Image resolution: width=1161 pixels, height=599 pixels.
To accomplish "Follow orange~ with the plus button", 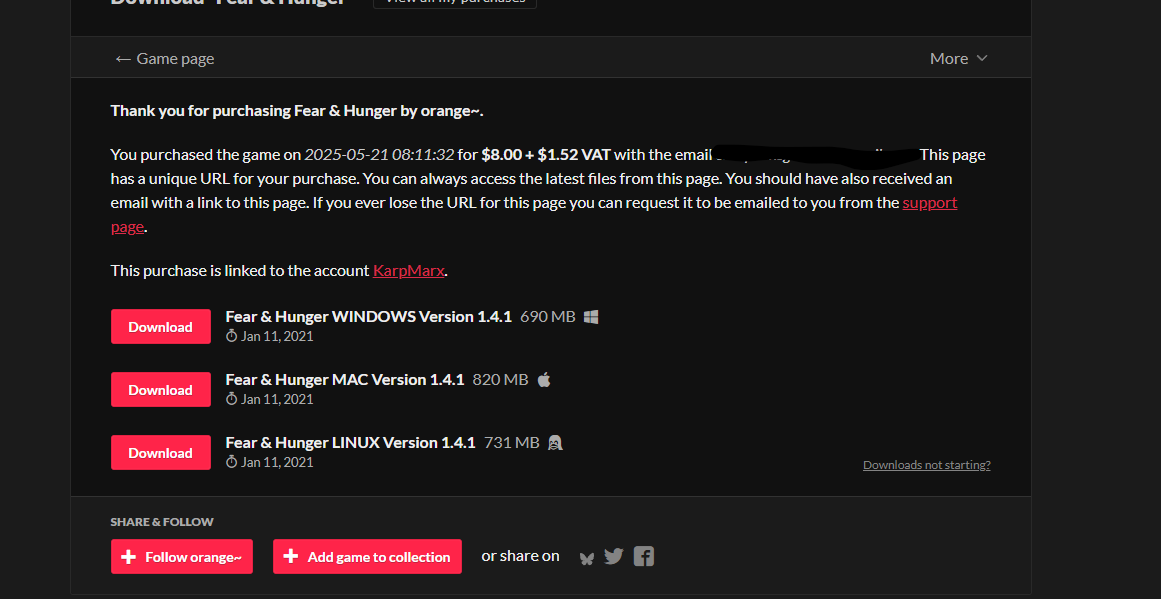I will (182, 557).
